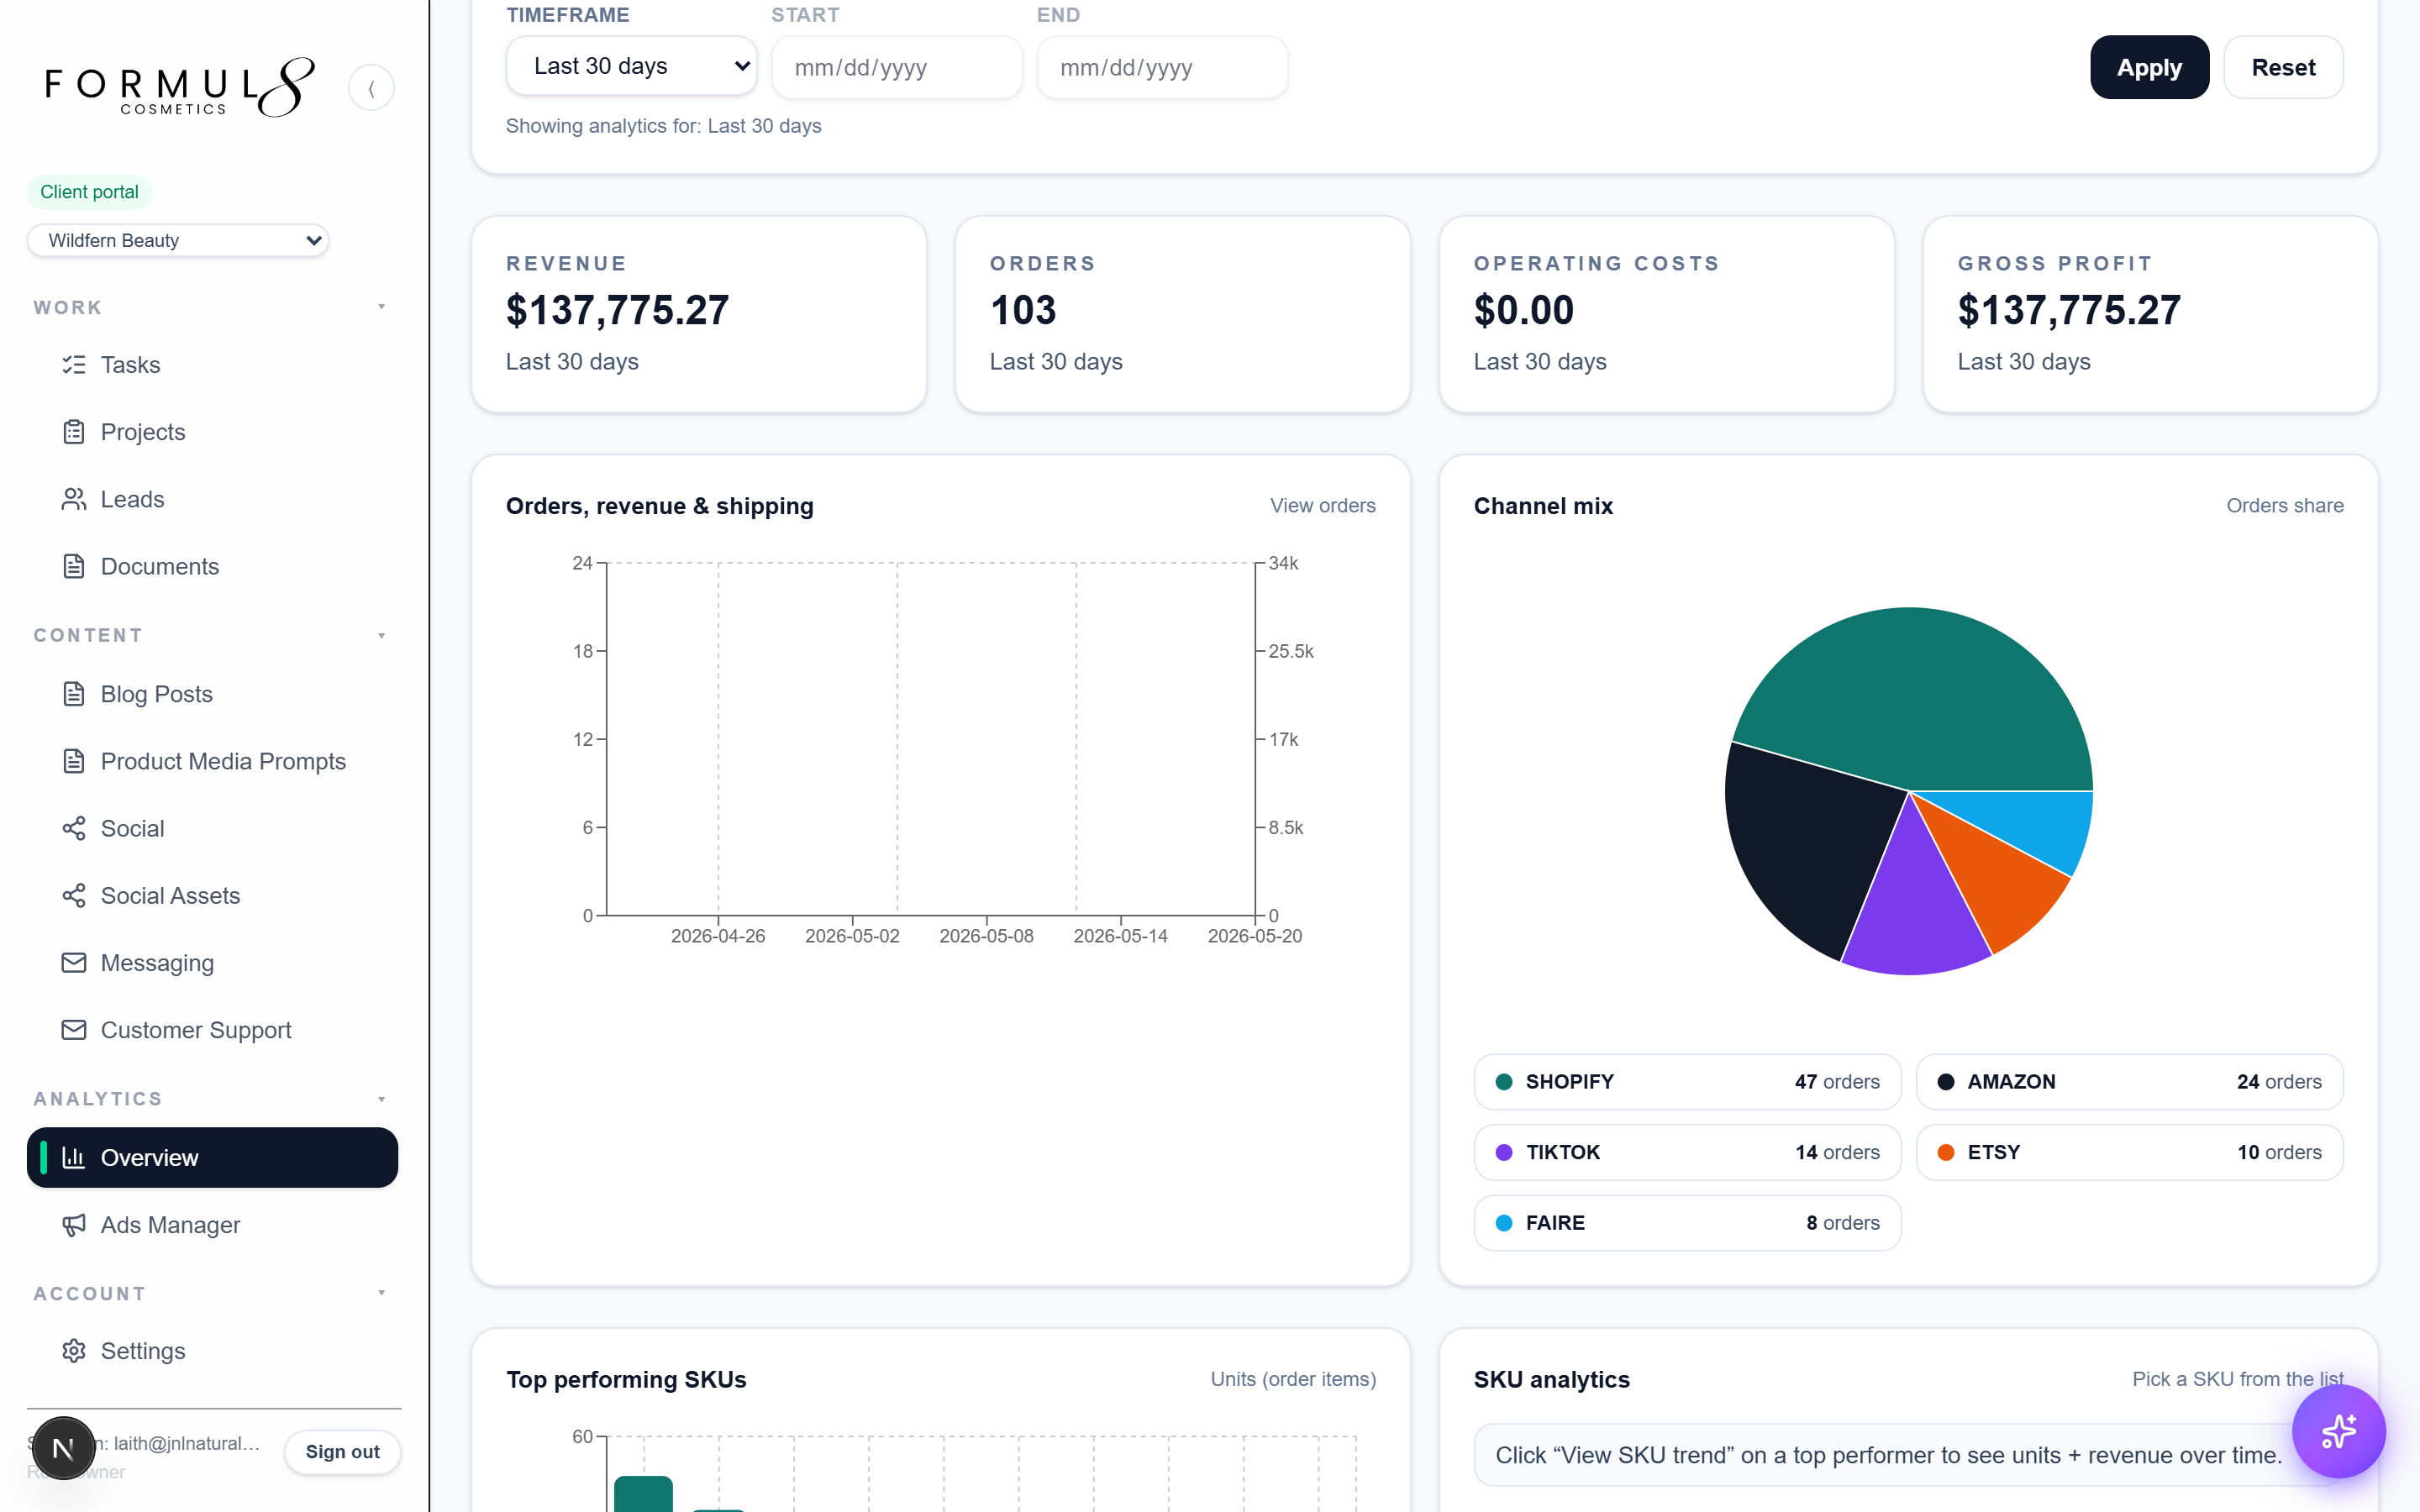
Task: Click the Documents file icon
Action: 74,566
